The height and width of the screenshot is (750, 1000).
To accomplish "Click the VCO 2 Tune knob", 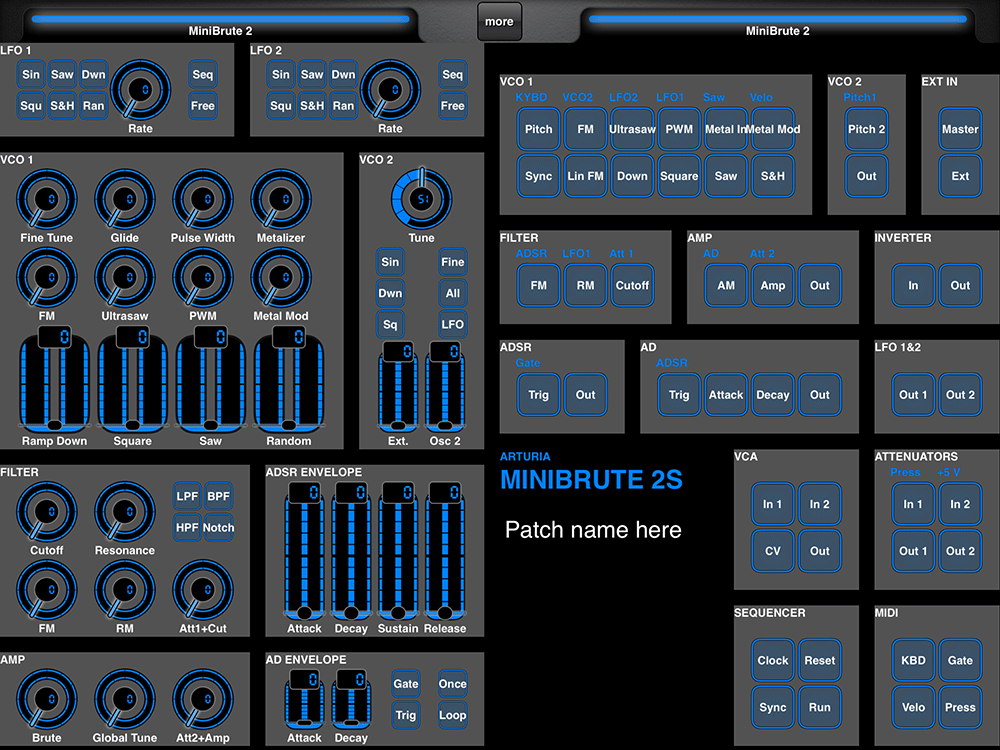I will tap(421, 198).
